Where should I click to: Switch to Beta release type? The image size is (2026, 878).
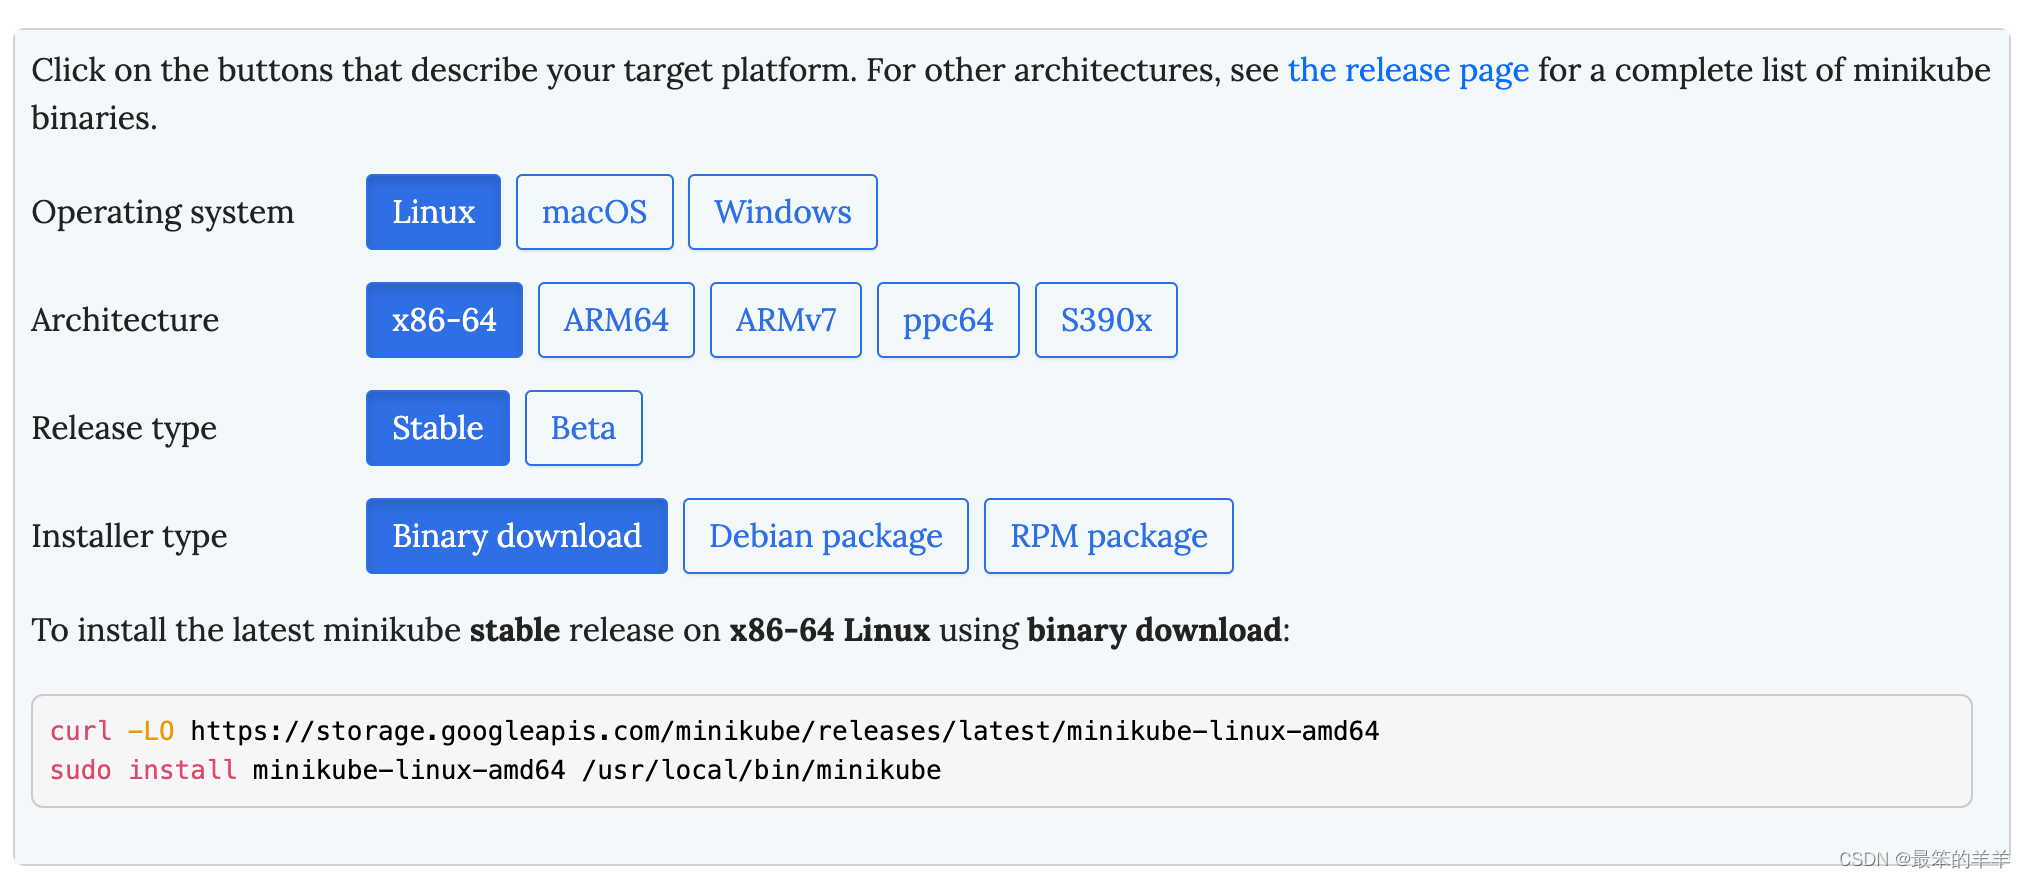584,428
